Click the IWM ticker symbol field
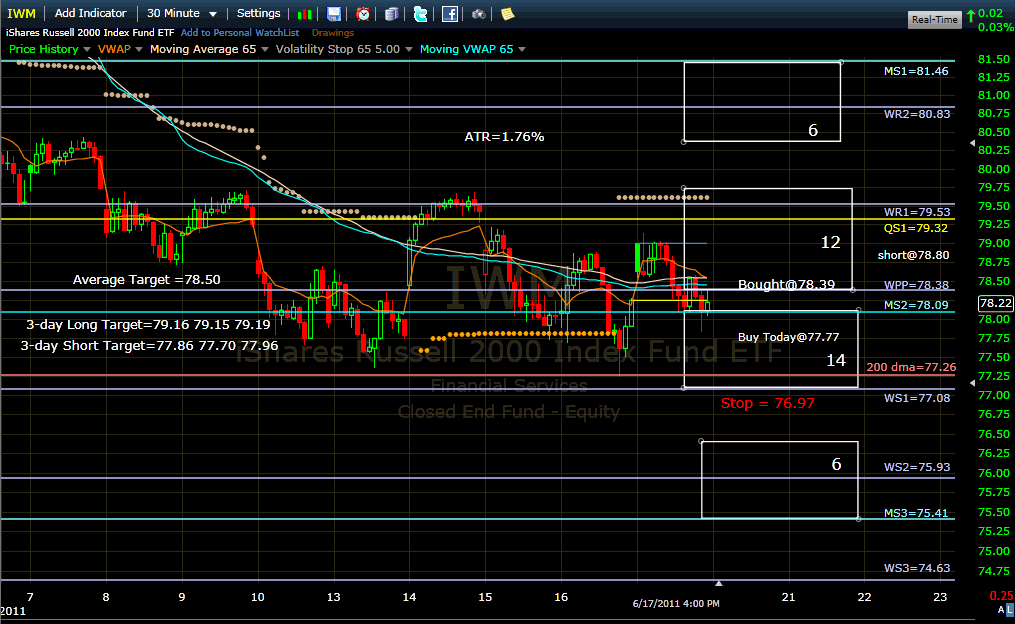This screenshot has height=624, width=1015. point(22,14)
